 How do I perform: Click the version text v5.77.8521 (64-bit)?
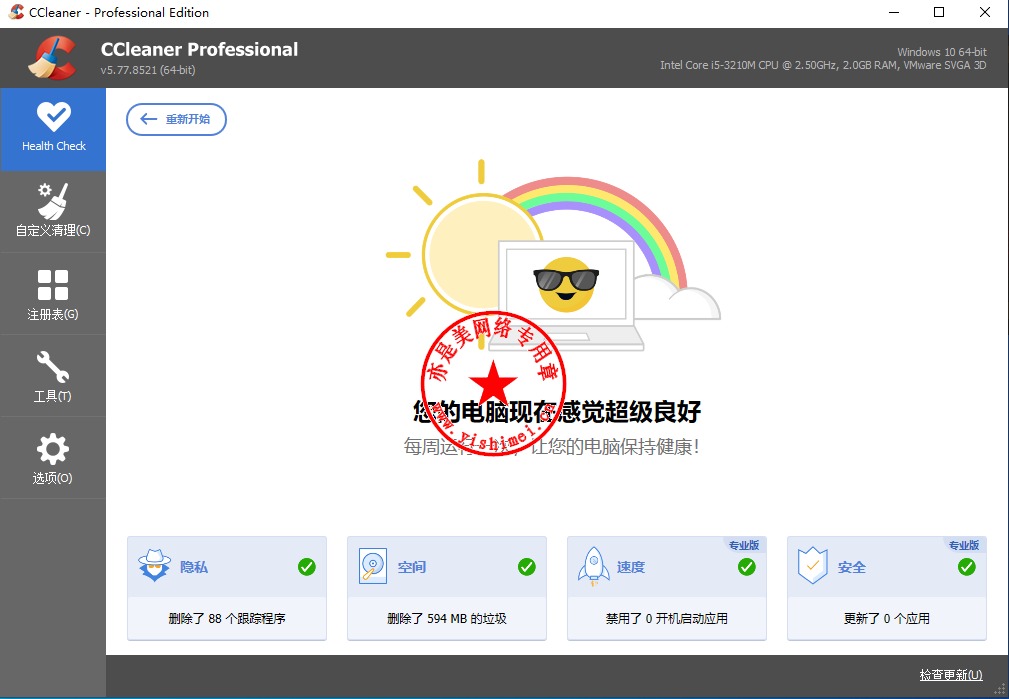click(148, 70)
